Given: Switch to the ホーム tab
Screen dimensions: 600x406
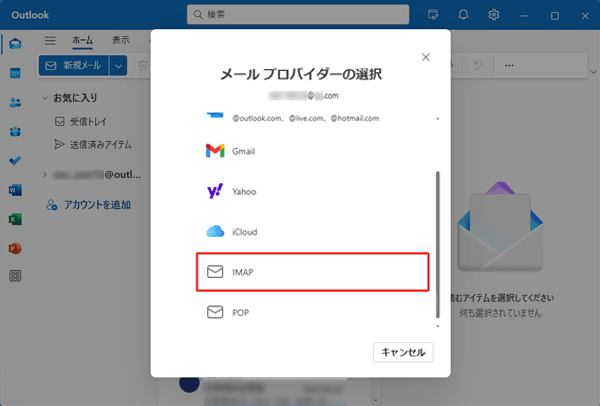Looking at the screenshot, I should coord(82,40).
